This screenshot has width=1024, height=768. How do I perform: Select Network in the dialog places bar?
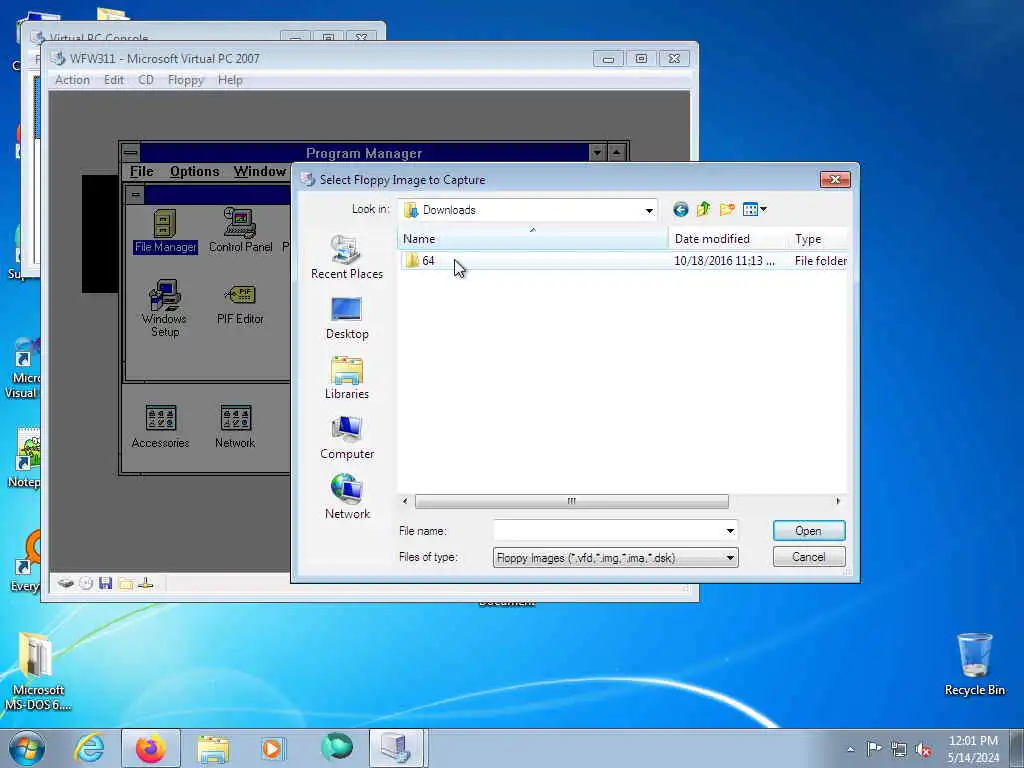click(x=347, y=497)
